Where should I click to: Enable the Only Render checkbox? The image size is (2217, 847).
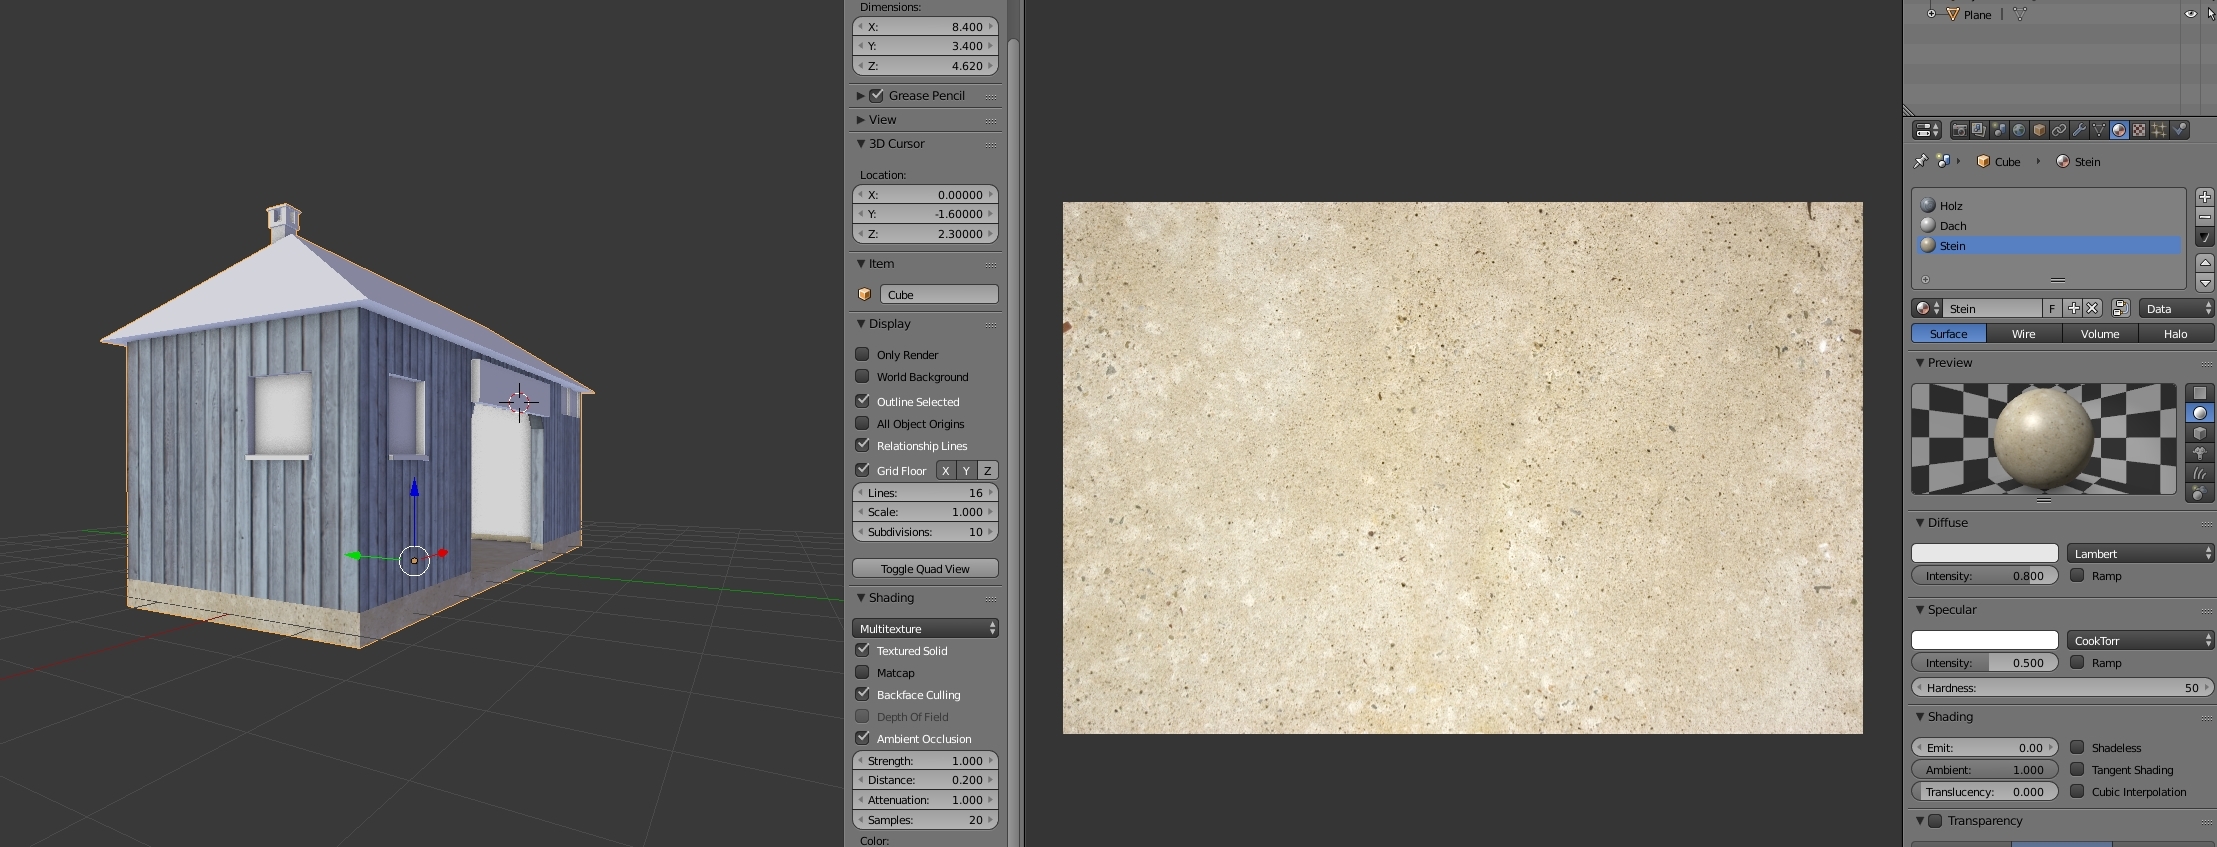point(862,354)
